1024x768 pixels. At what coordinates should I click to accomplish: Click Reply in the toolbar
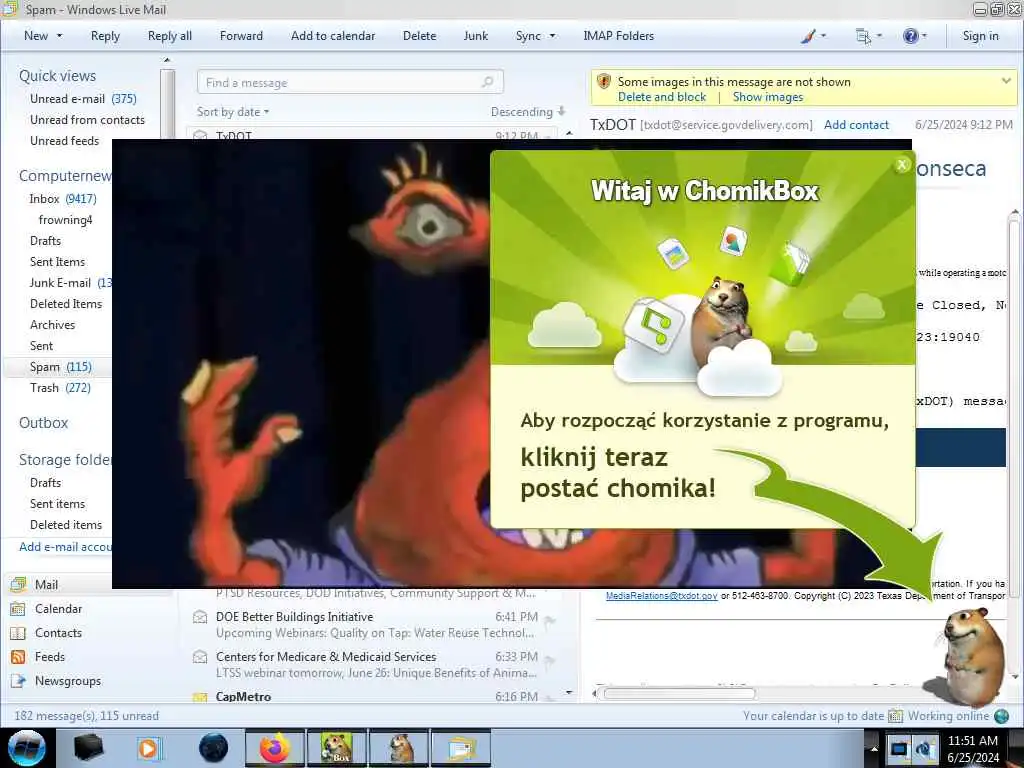tap(105, 36)
